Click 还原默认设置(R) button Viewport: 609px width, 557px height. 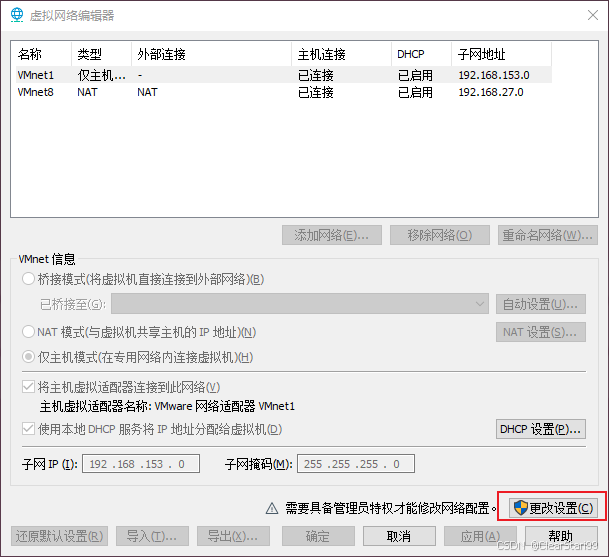tap(59, 536)
